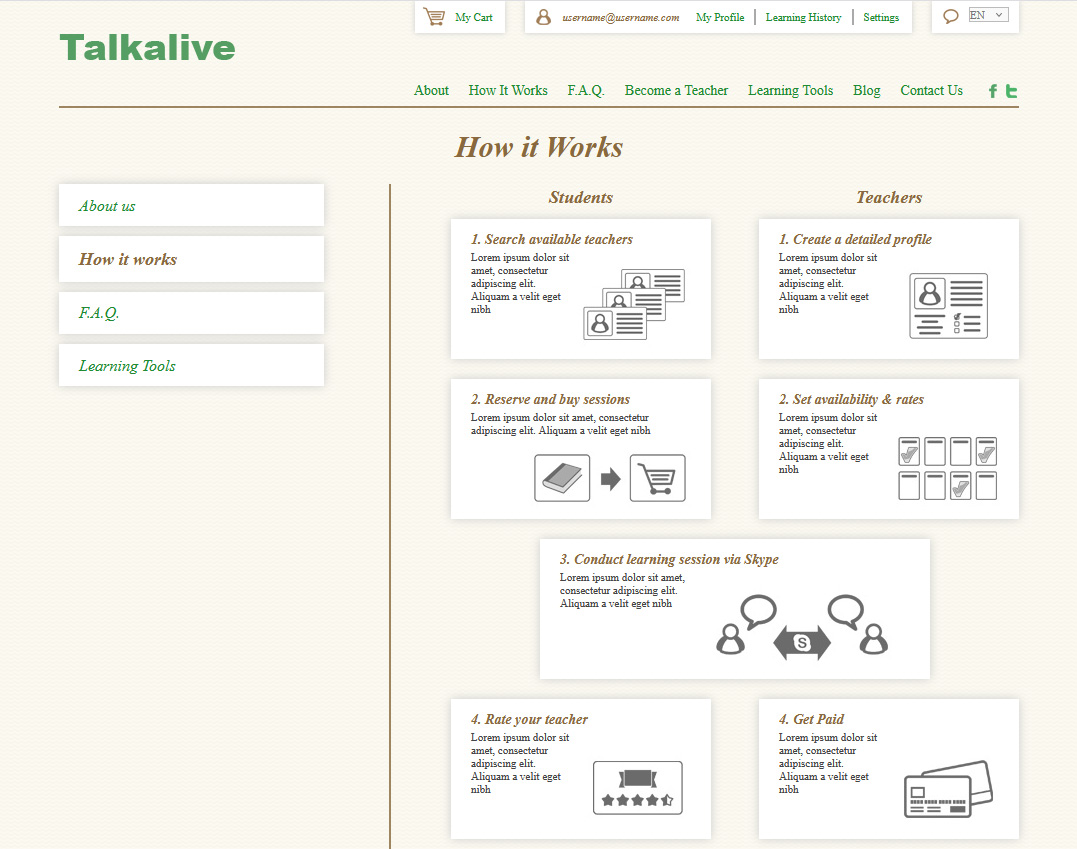This screenshot has height=849, width=1077.
Task: Go to the Blog menu item
Action: pos(866,90)
